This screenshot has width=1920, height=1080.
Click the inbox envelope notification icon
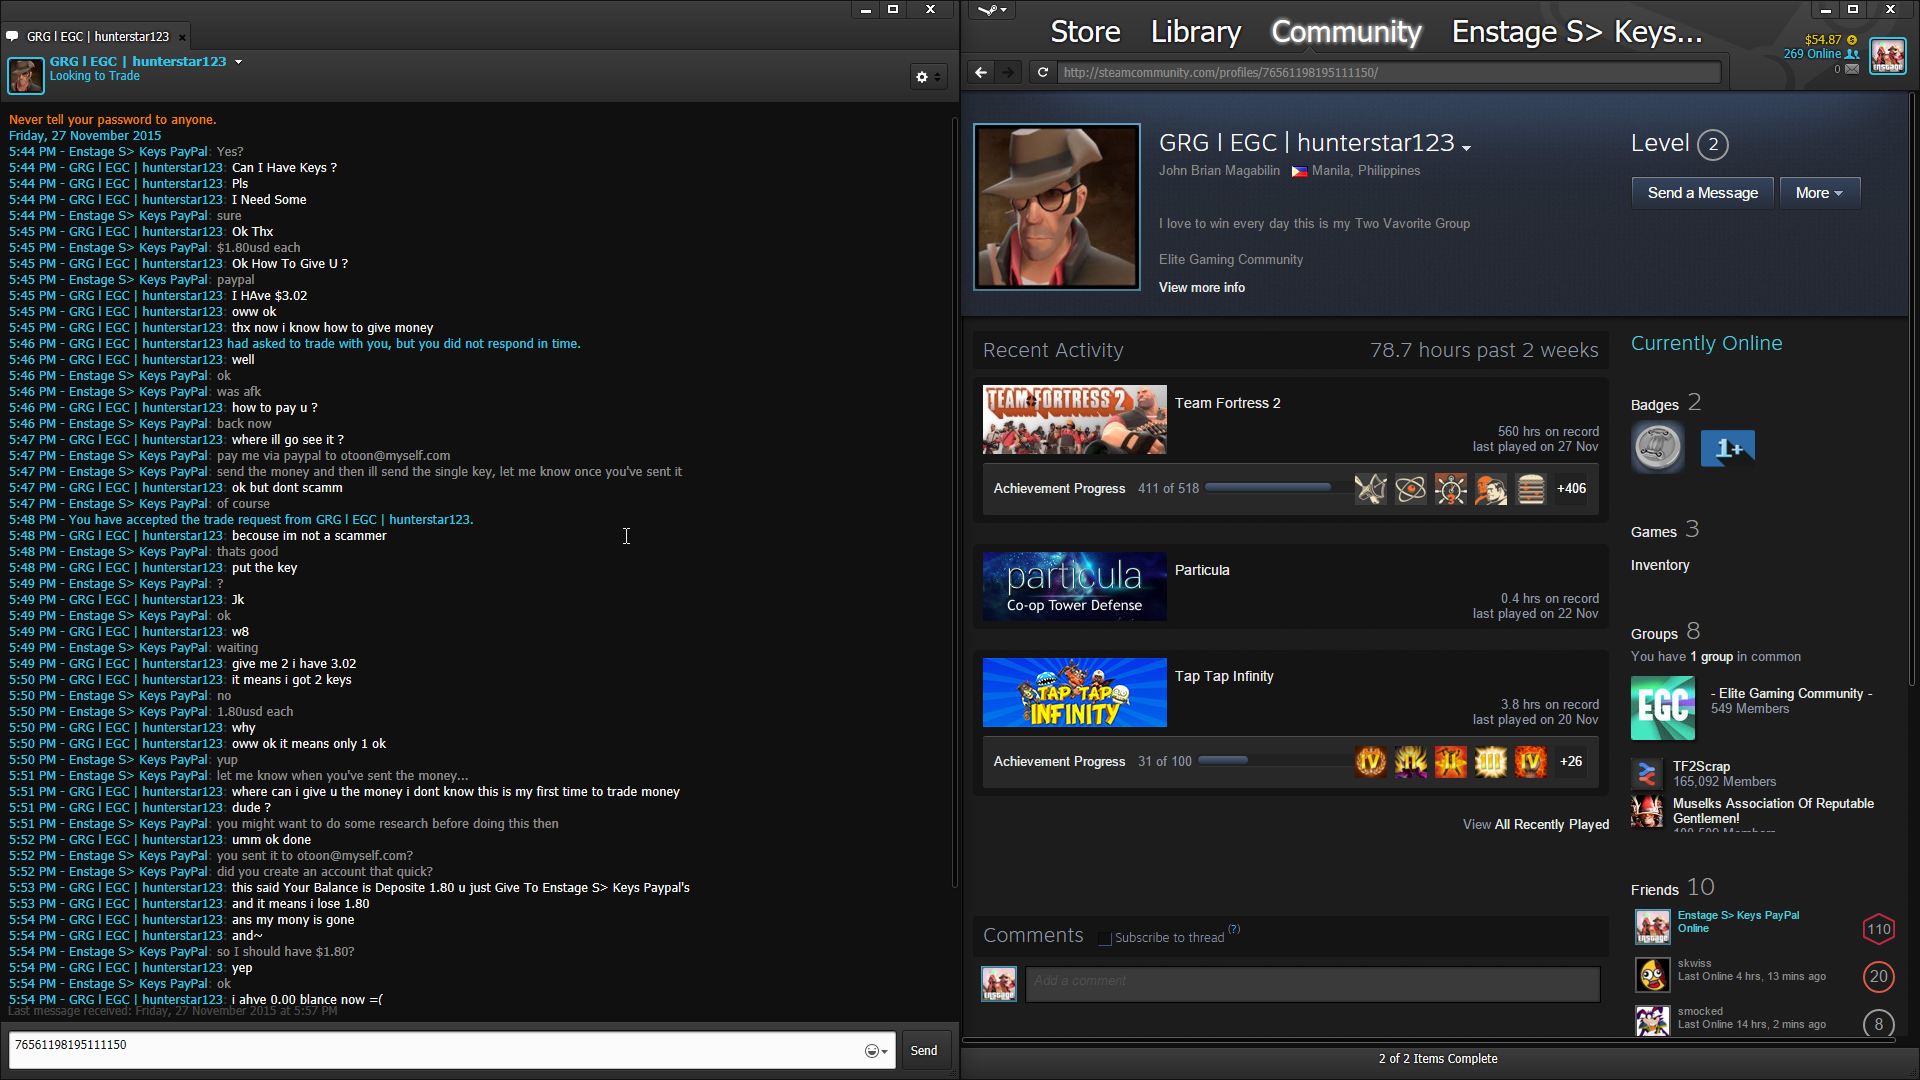click(x=1852, y=69)
